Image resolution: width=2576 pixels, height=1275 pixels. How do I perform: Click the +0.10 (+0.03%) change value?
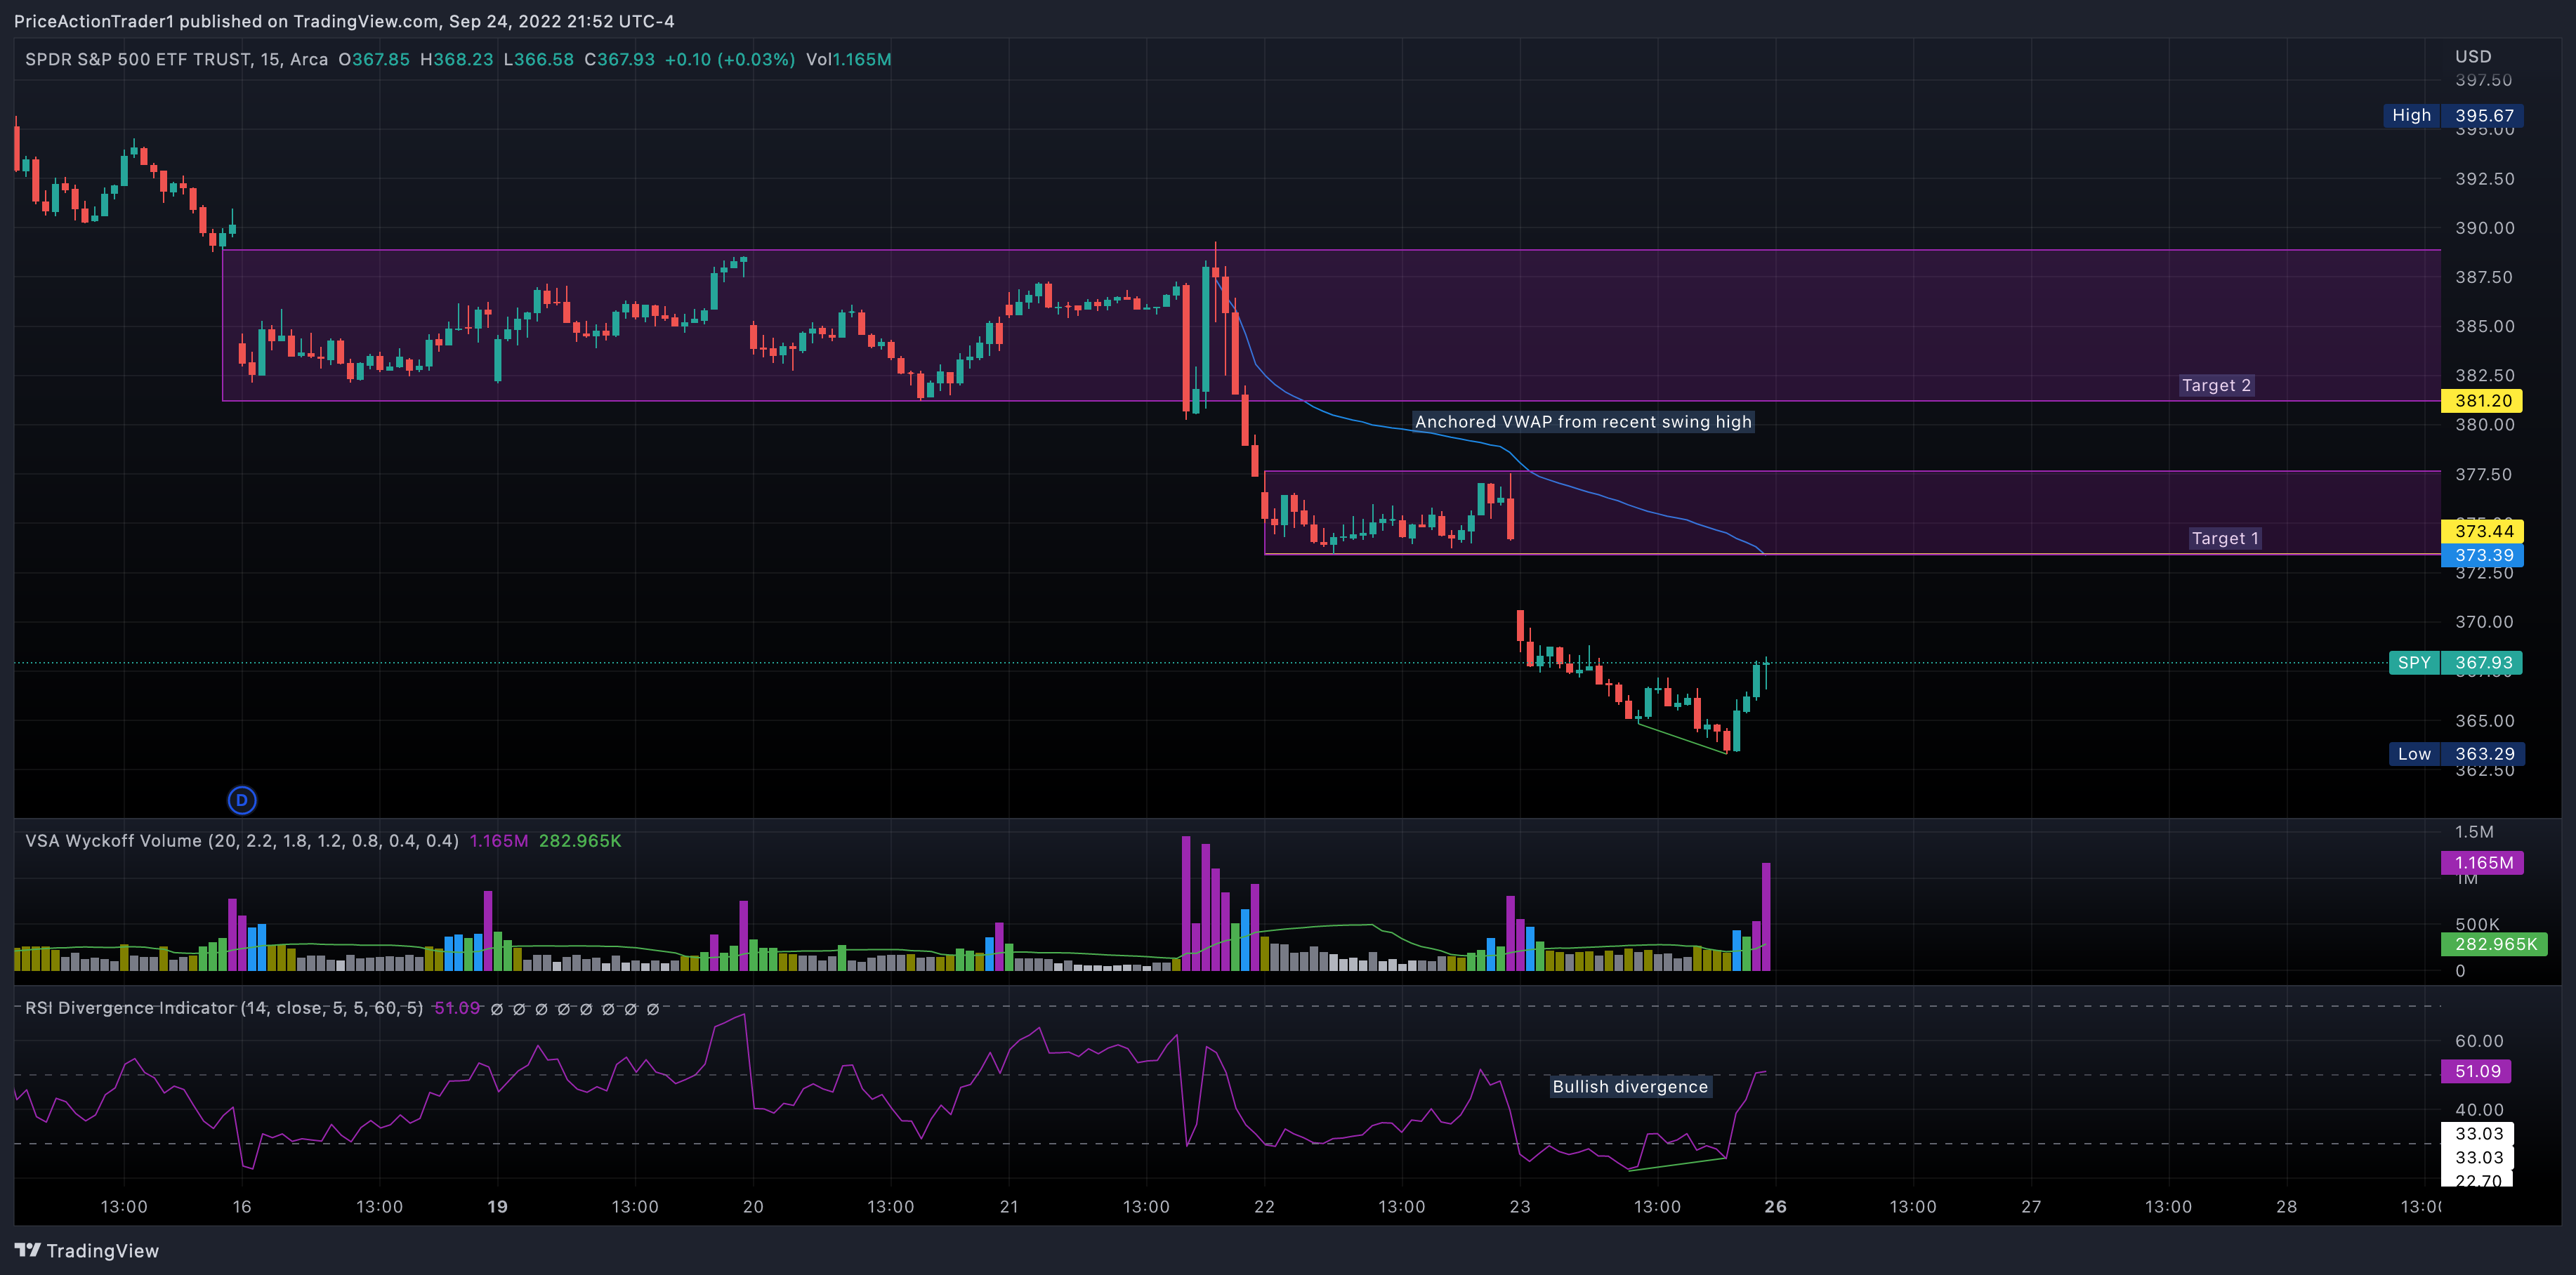click(x=729, y=60)
